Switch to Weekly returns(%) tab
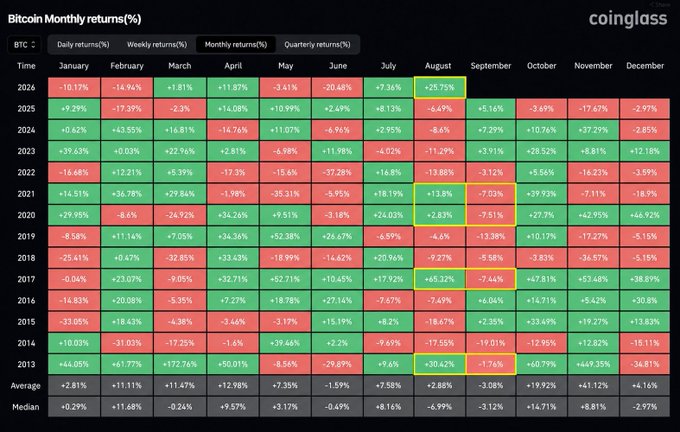The height and width of the screenshot is (432, 680). (157, 45)
